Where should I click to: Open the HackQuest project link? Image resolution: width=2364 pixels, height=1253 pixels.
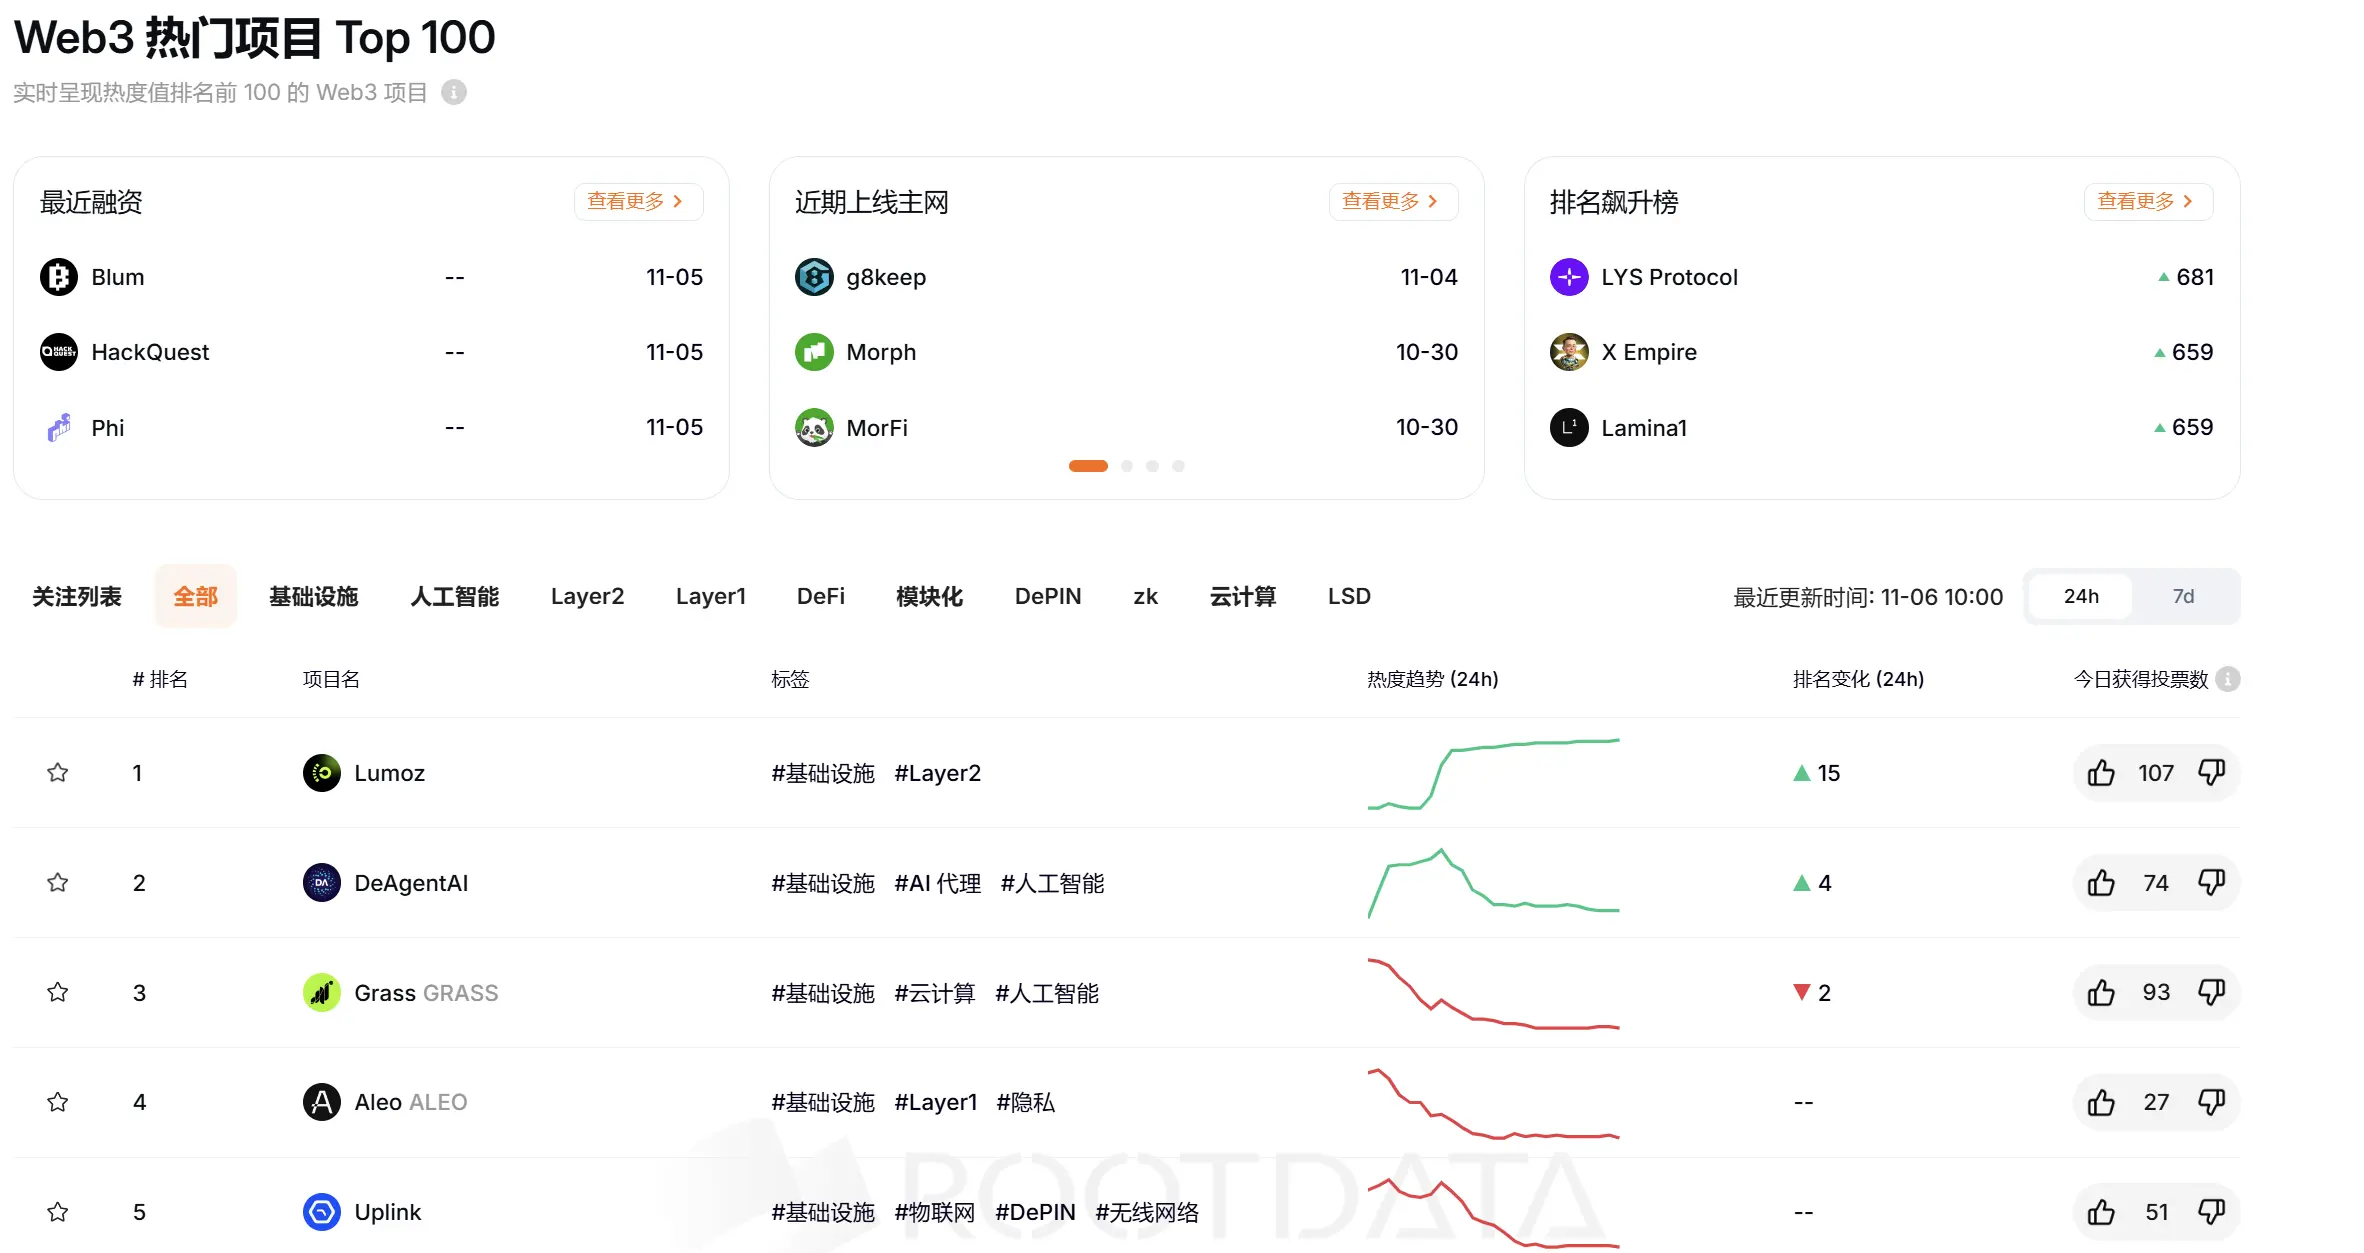[x=149, y=352]
